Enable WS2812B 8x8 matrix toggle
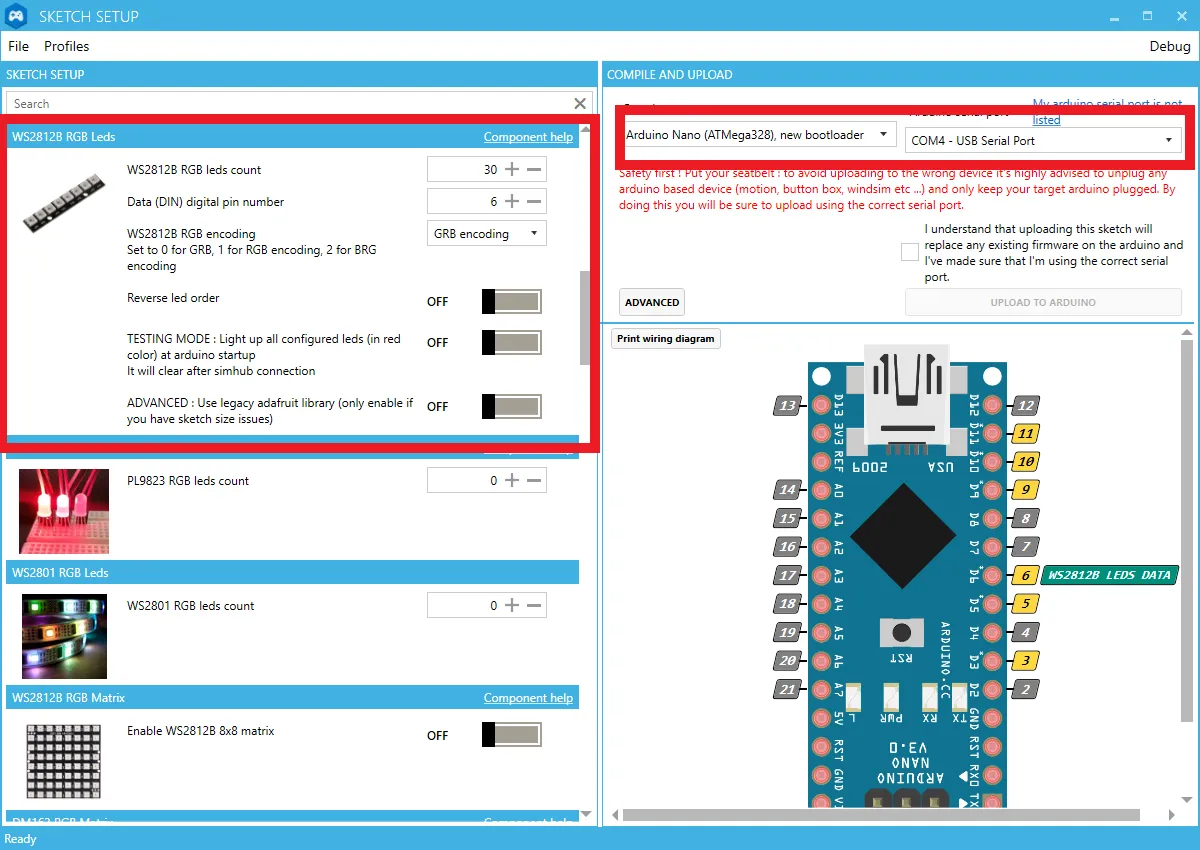The image size is (1200, 850). (512, 735)
